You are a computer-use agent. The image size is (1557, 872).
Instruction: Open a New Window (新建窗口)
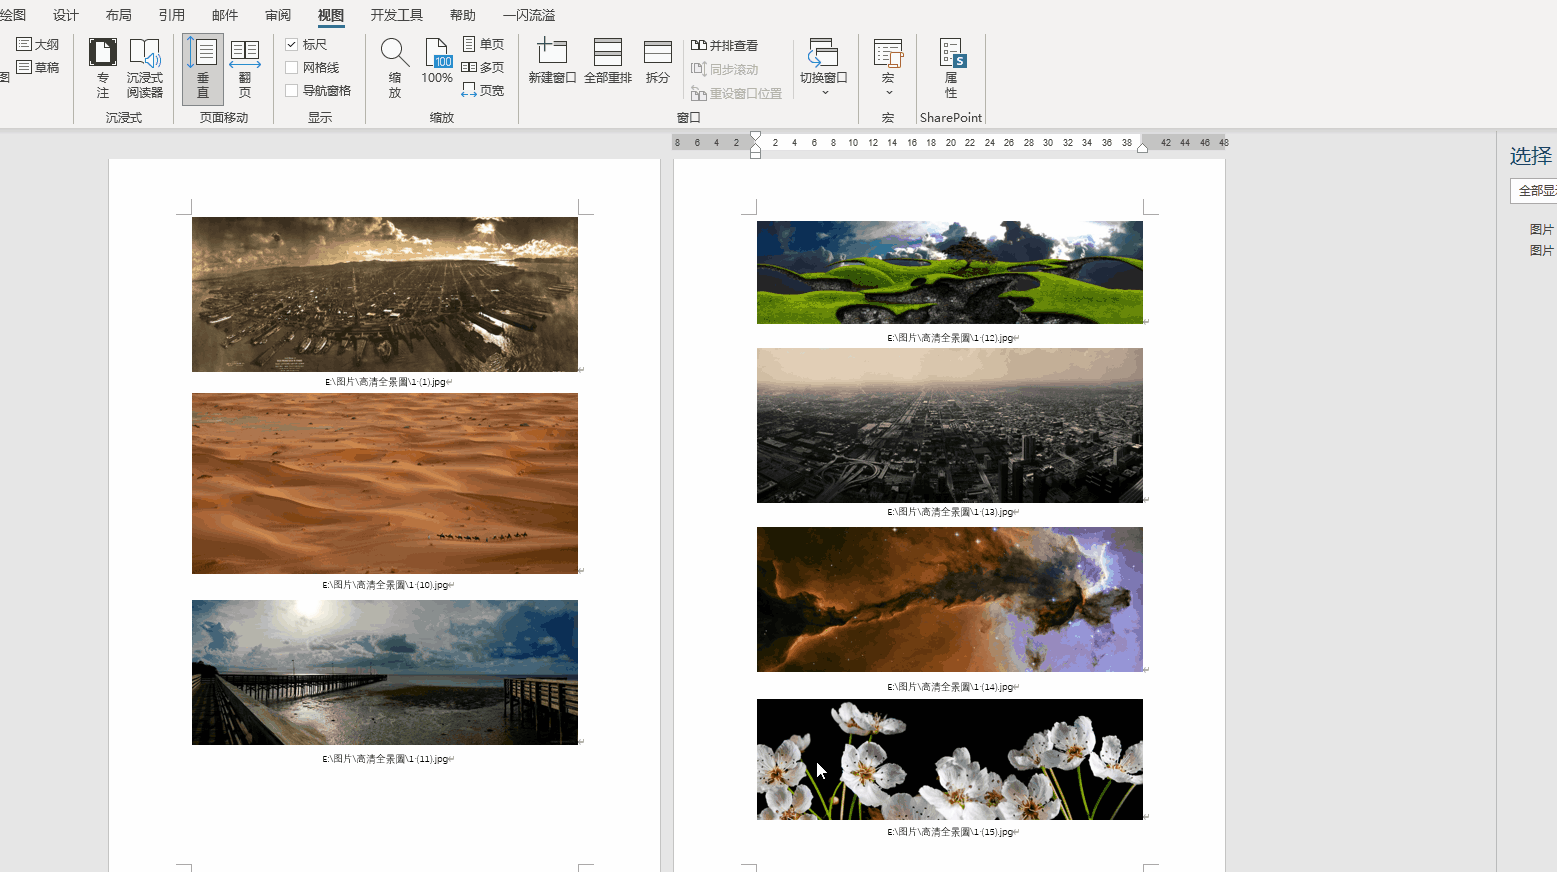coord(552,62)
